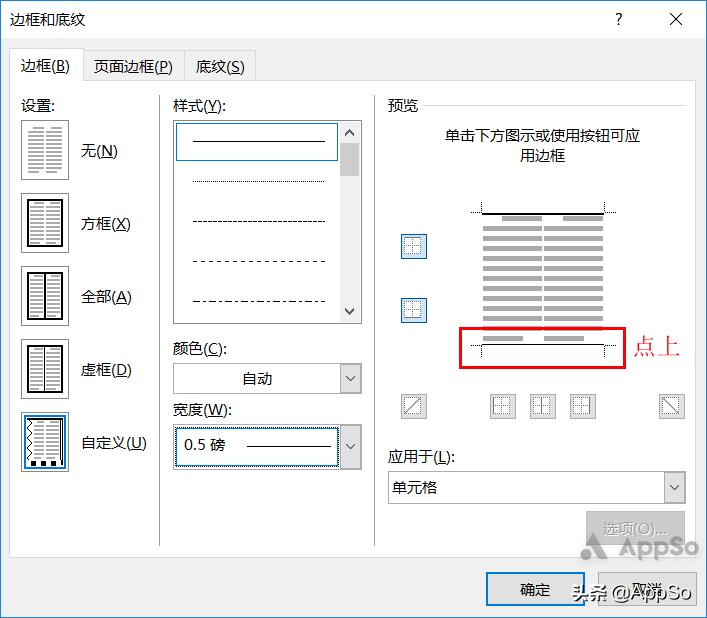Switch to the 边框(B) tab
Image resolution: width=707 pixels, height=618 pixels.
46,66
